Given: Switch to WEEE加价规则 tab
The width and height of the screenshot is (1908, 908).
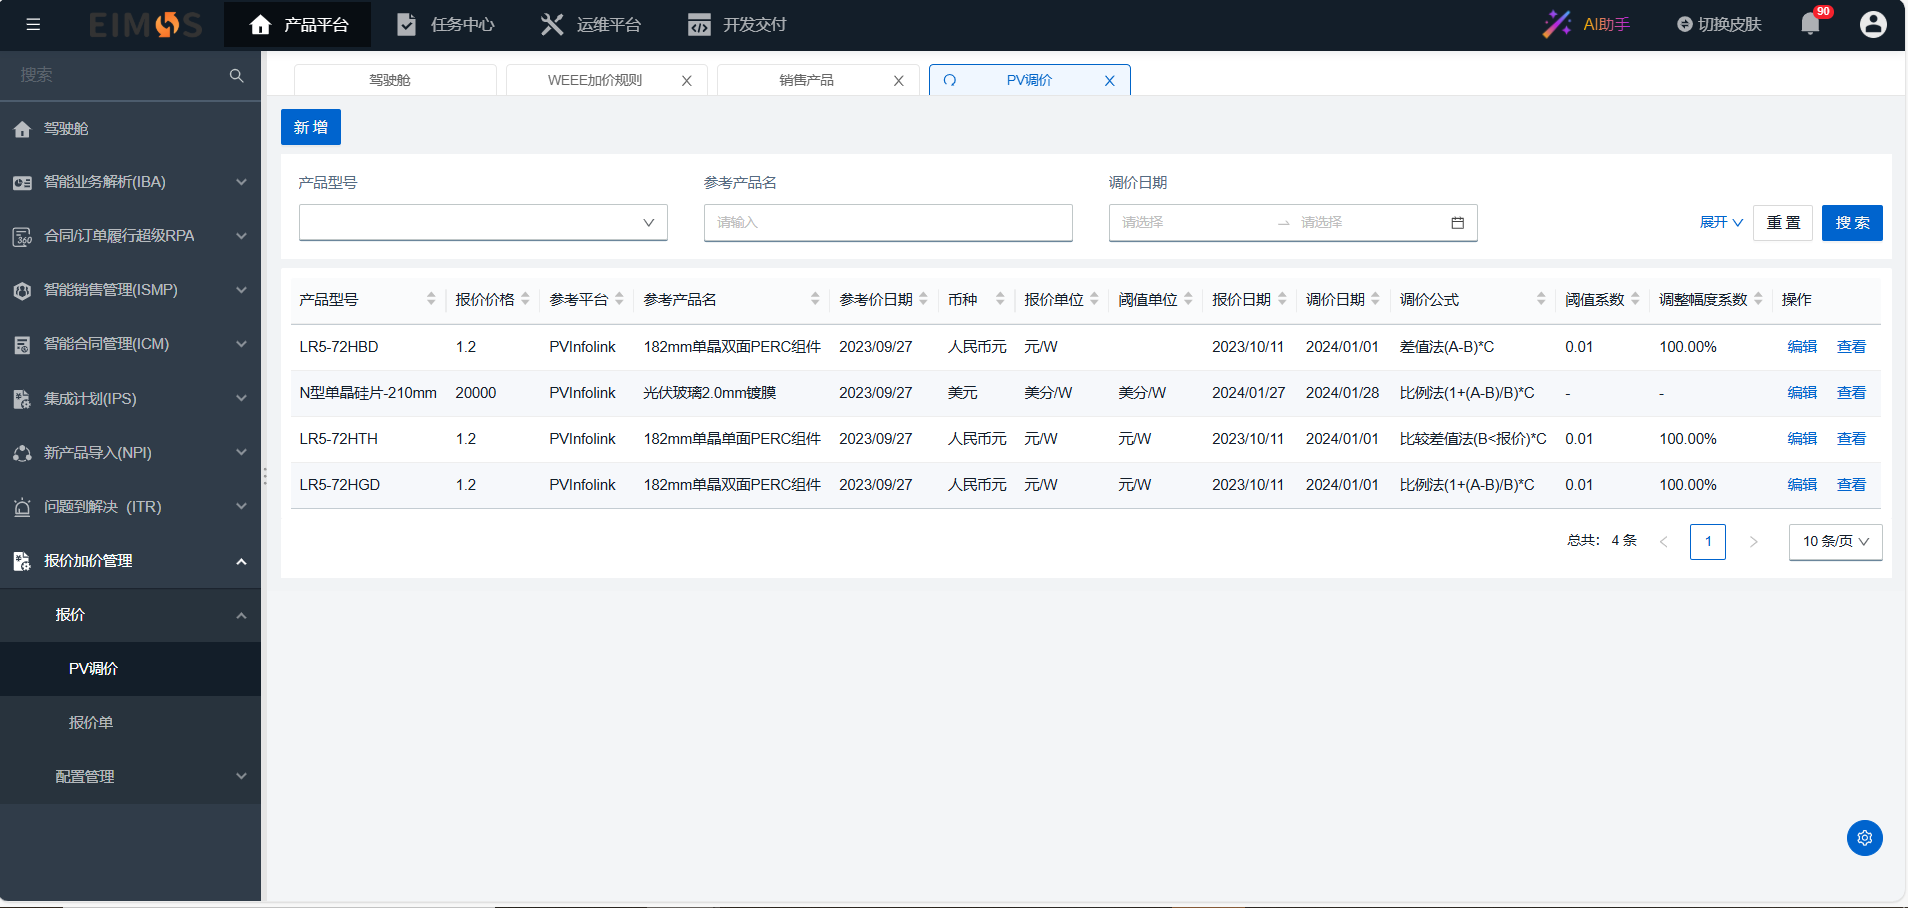Looking at the screenshot, I should pyautogui.click(x=595, y=80).
